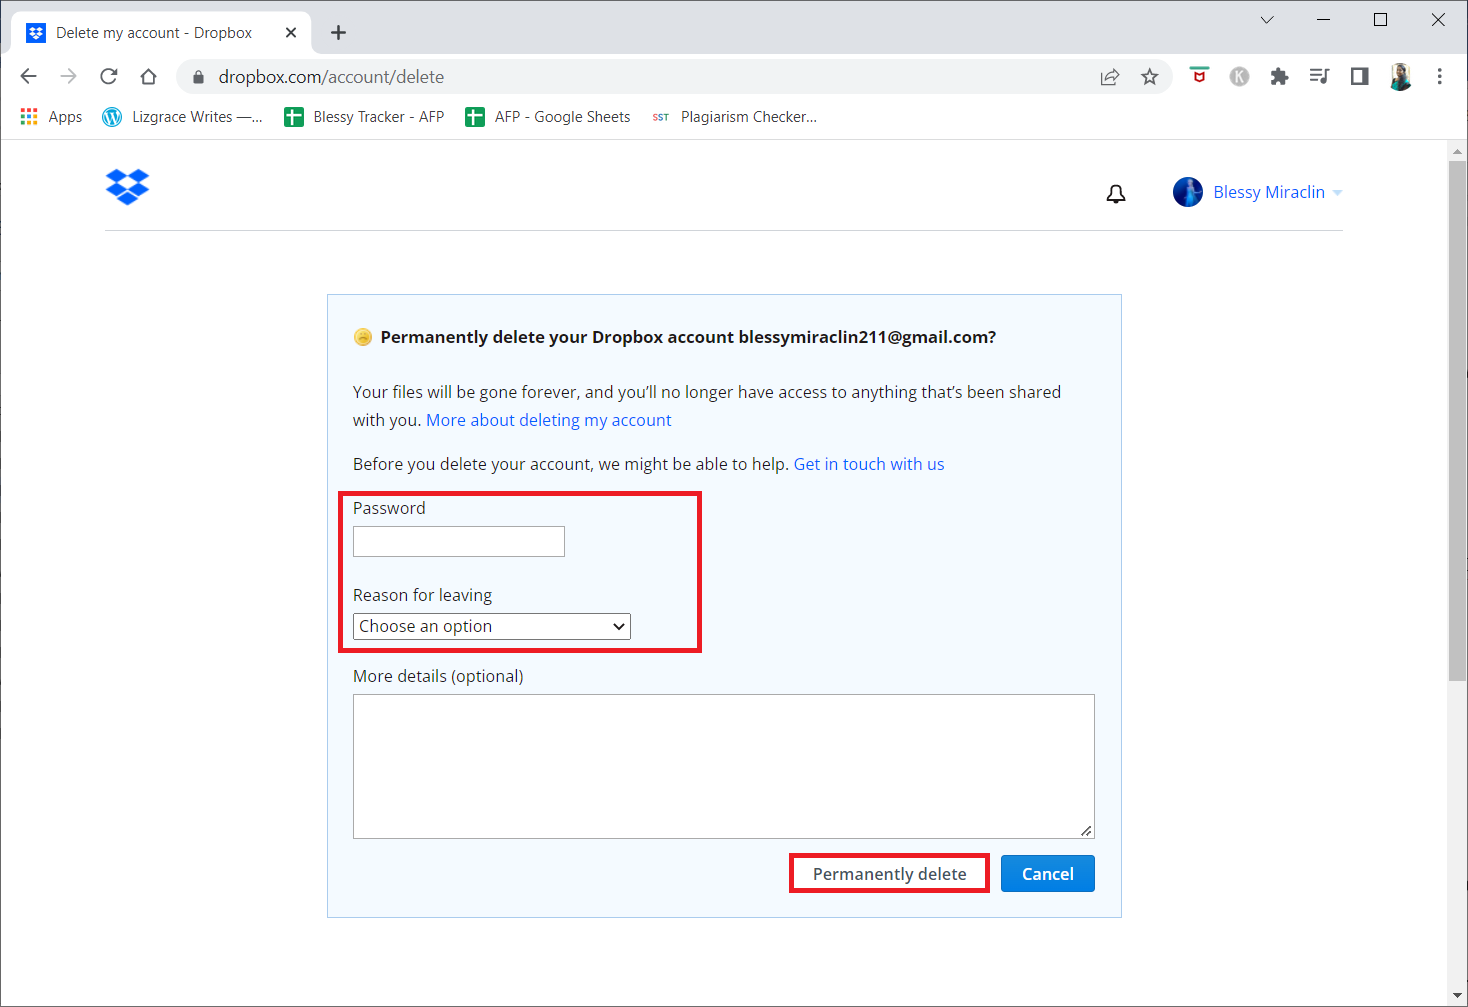
Task: Click Get in touch with us link
Action: pyautogui.click(x=868, y=464)
